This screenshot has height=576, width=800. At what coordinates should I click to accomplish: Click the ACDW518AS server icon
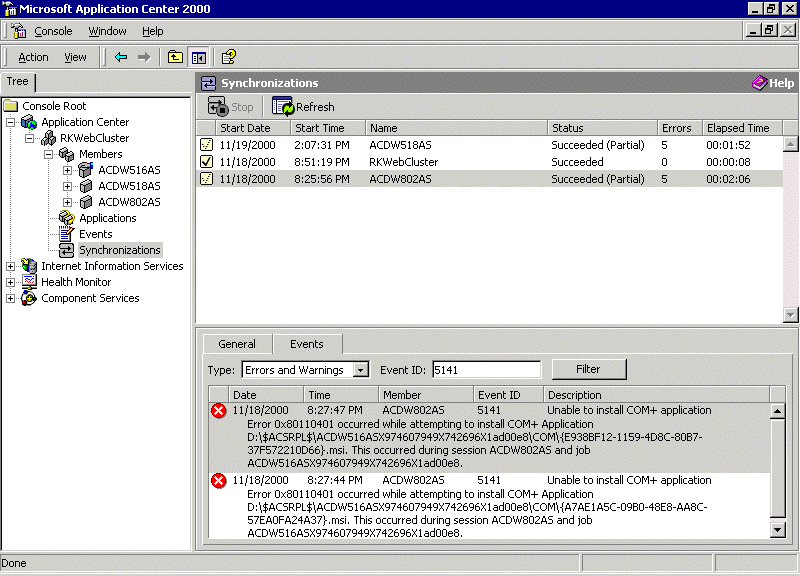pos(86,186)
